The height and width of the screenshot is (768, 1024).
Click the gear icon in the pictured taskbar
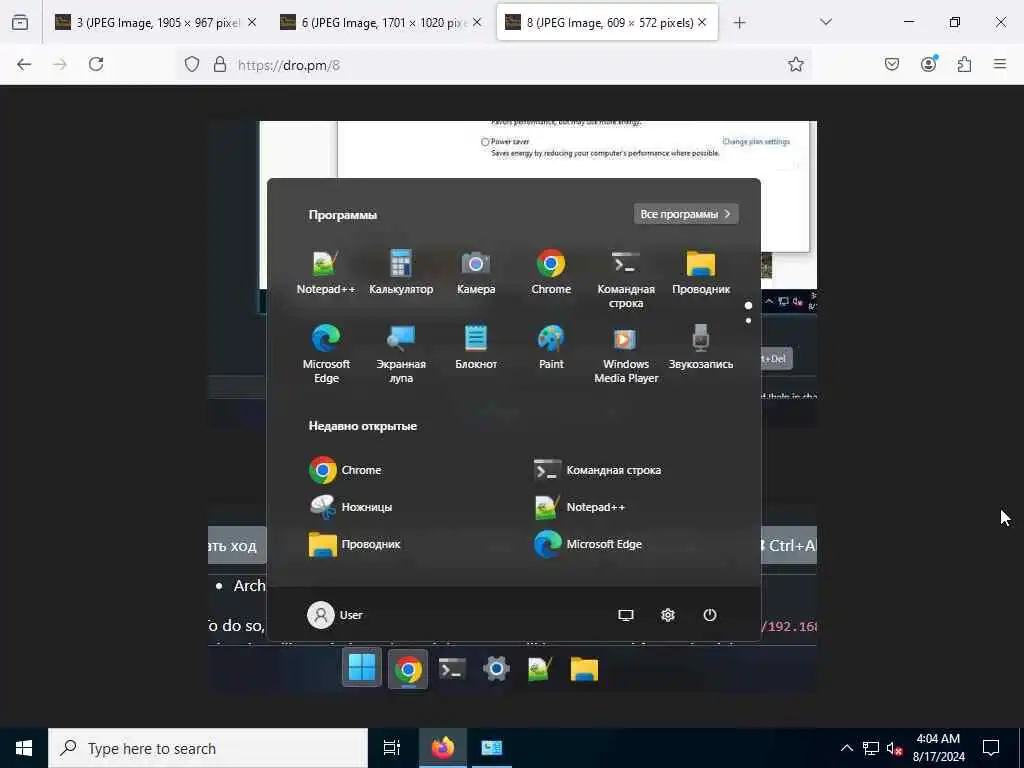496,669
